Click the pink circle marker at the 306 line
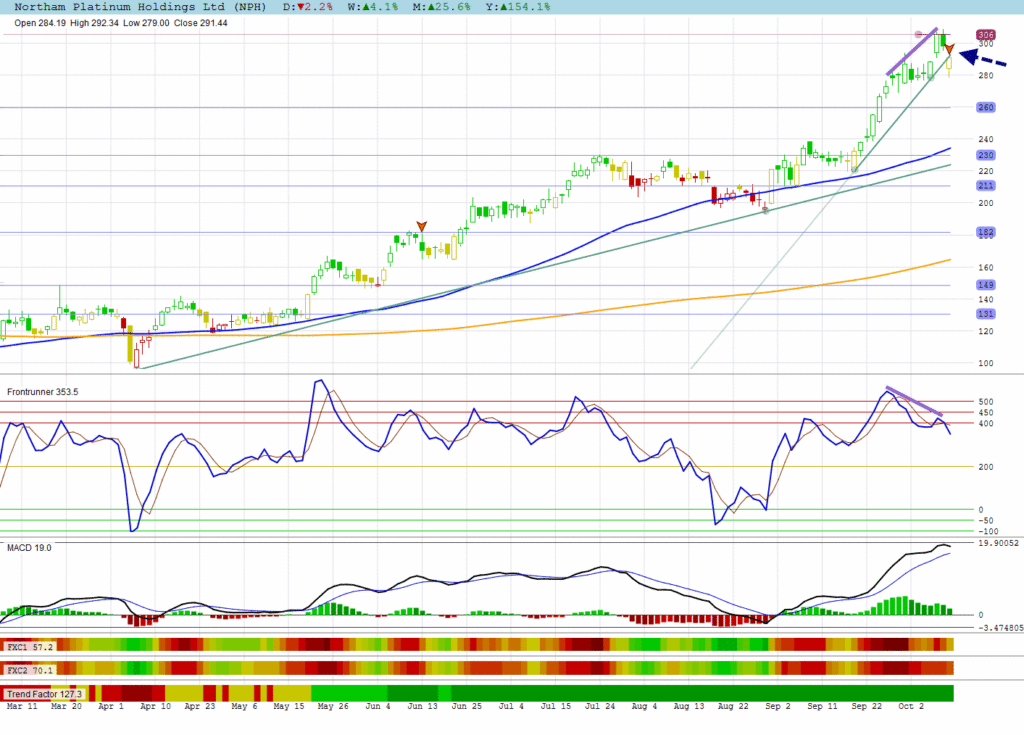The image size is (1024, 735). pyautogui.click(x=918, y=35)
